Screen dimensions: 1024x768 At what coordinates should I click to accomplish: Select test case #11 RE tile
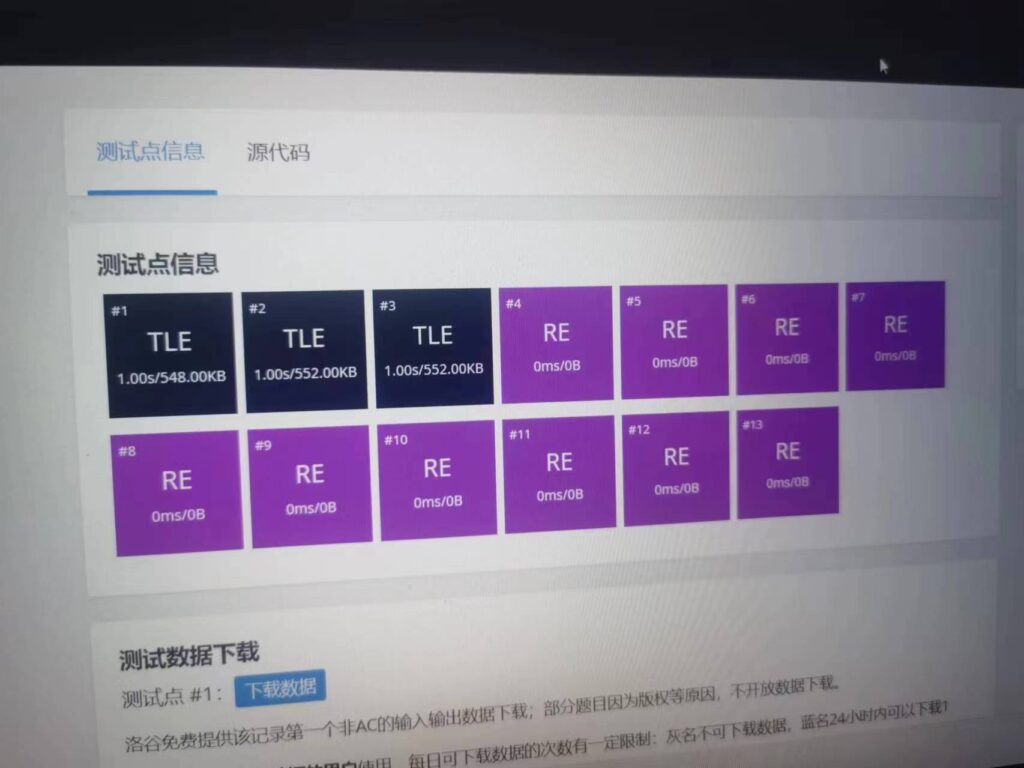coord(559,473)
